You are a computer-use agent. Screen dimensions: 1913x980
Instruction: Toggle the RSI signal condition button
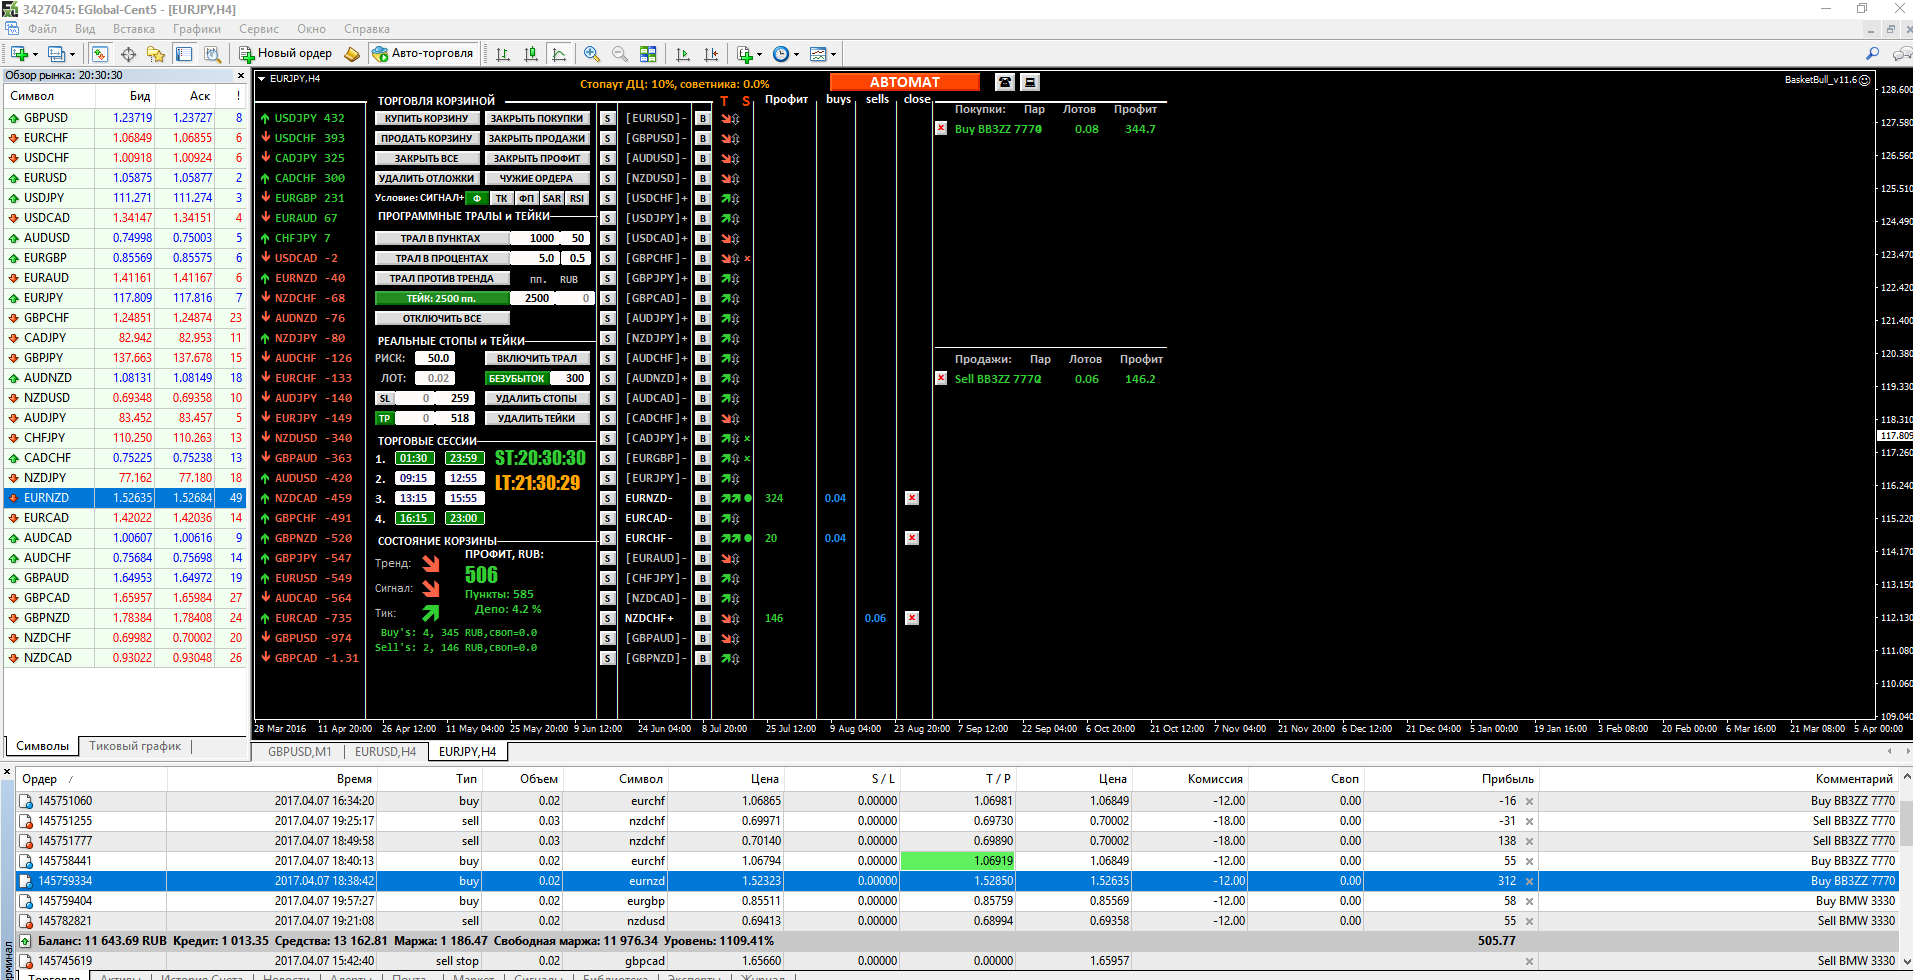577,198
